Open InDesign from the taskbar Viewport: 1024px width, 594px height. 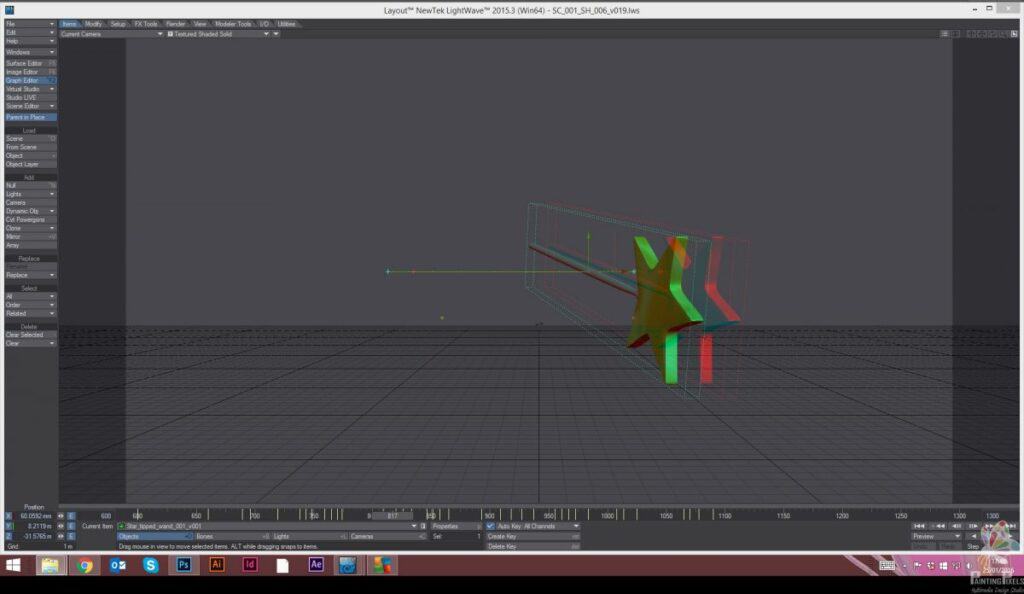coord(250,565)
